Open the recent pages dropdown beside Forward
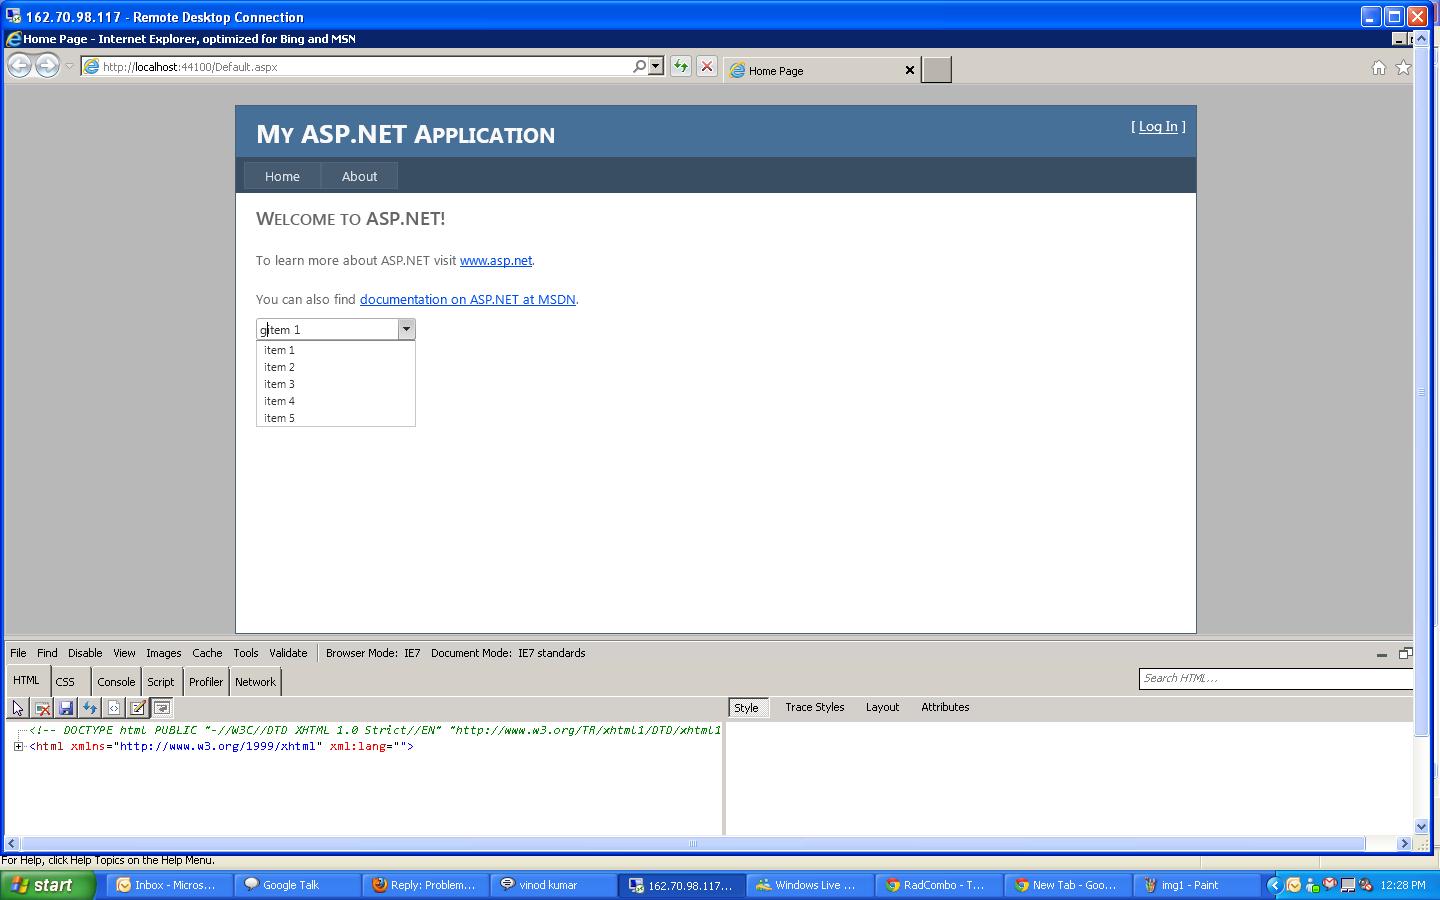 [x=69, y=67]
